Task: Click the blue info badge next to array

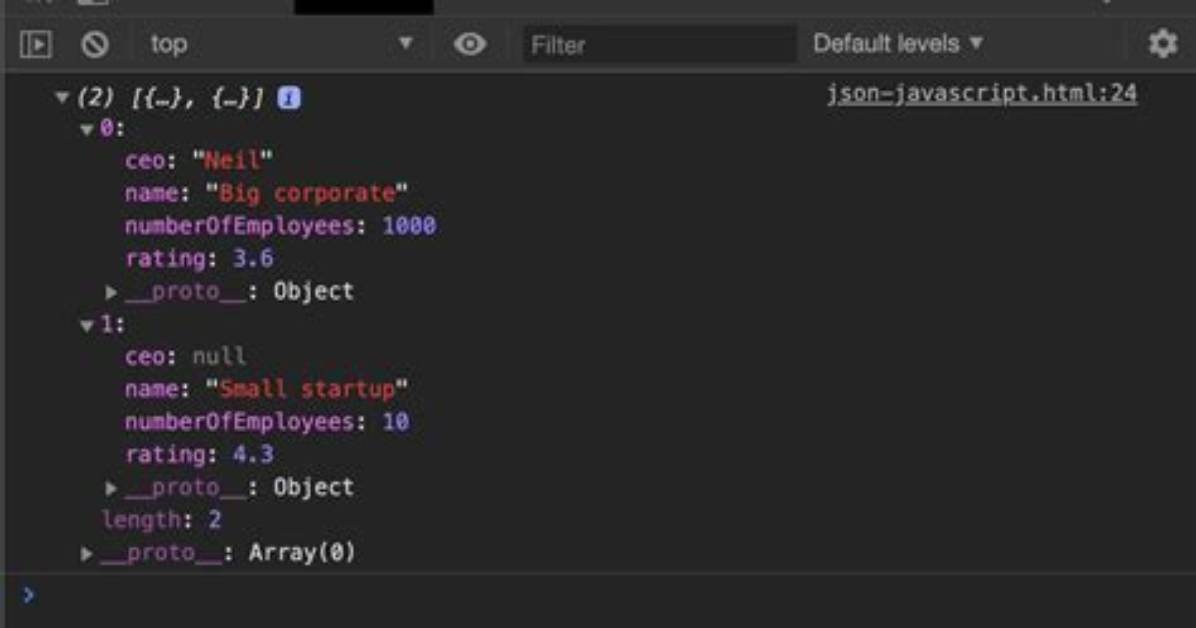Action: [x=289, y=98]
